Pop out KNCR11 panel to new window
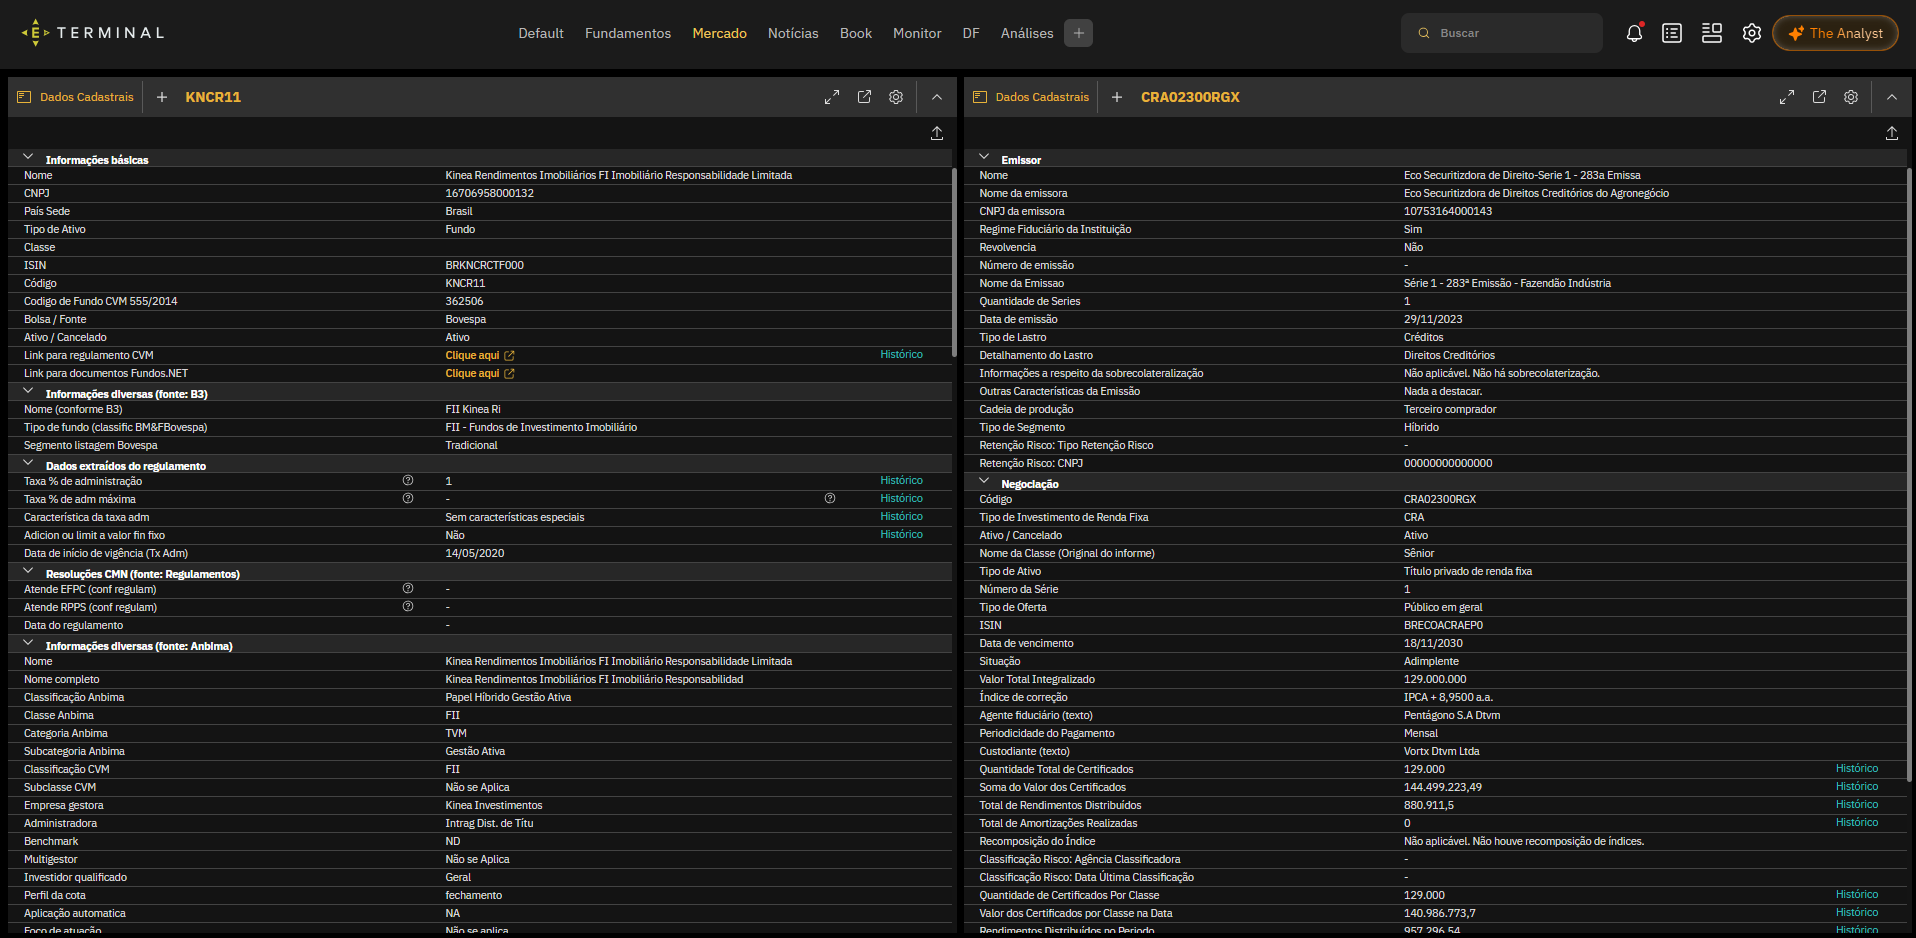1916x938 pixels. point(864,97)
